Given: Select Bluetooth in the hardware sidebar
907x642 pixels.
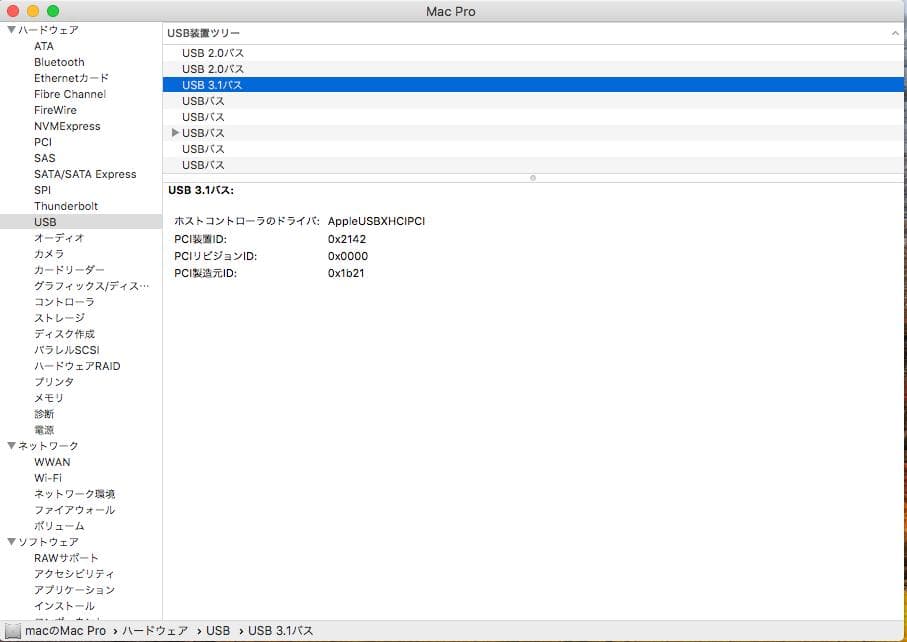Looking at the screenshot, I should [x=59, y=62].
